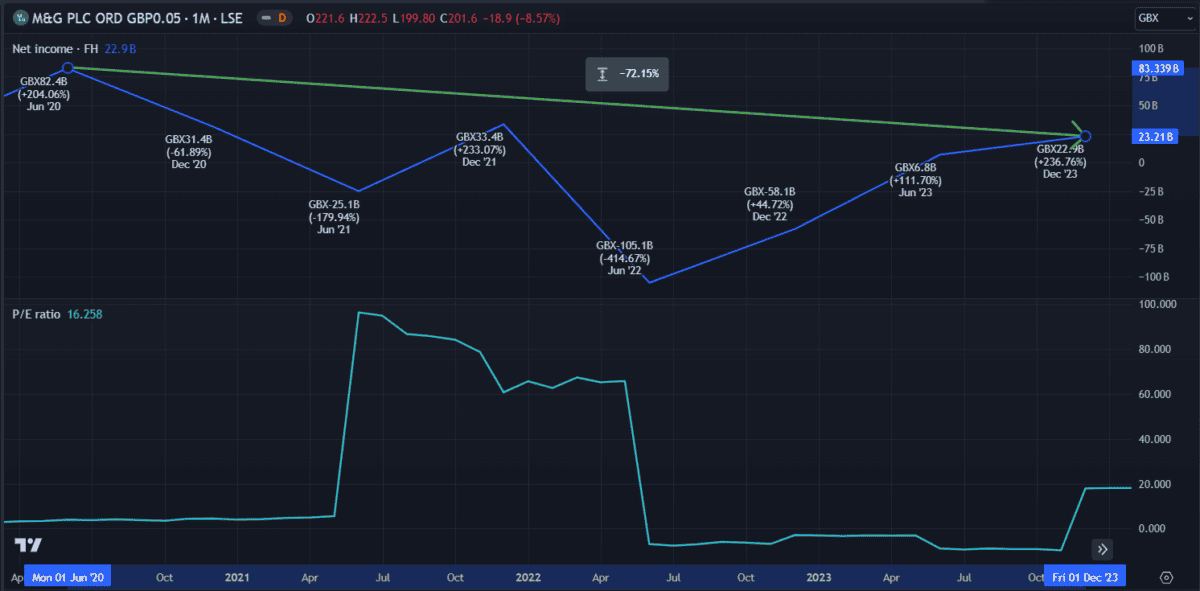Click the M&G PLC ORD GBP0.05 symbol title

[132, 19]
